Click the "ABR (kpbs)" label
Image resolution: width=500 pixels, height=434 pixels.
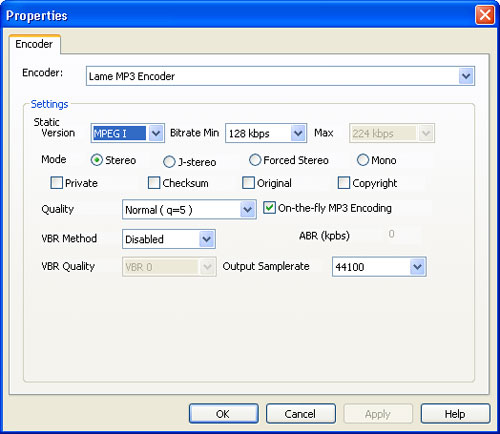tap(324, 236)
